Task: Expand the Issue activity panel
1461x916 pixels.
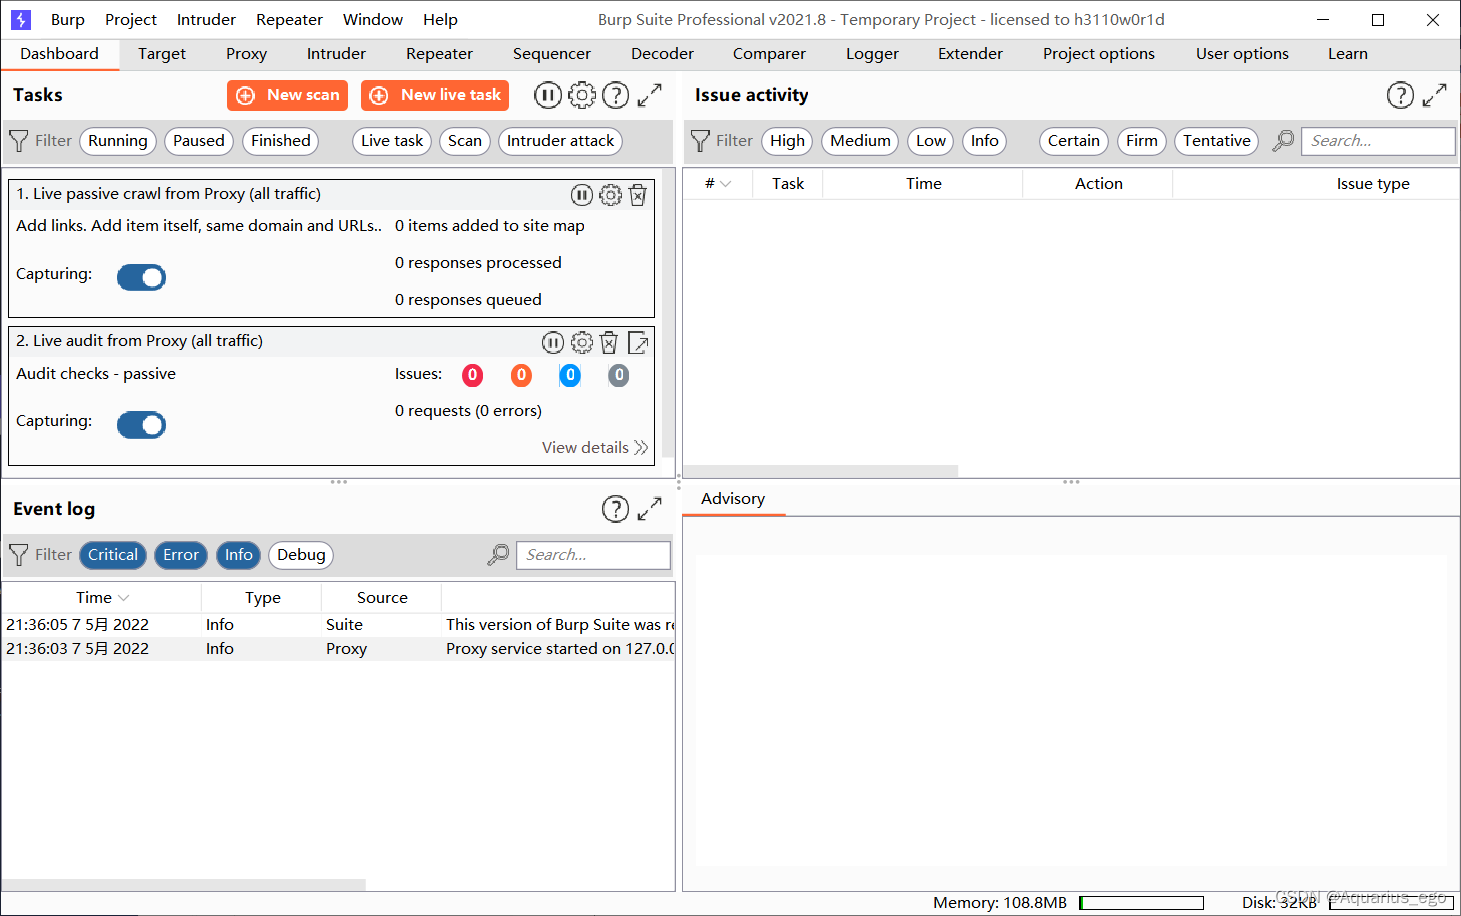Action: [1434, 95]
